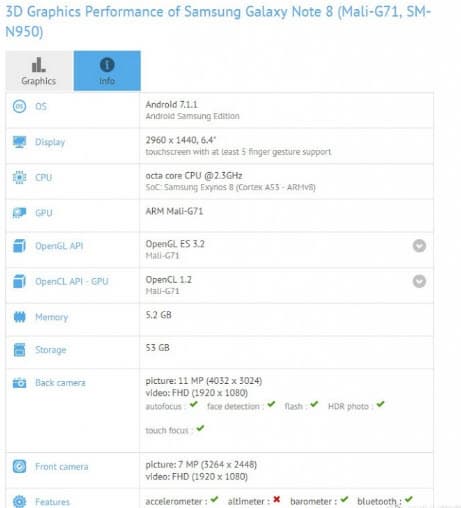Viewport: 461px width, 508px height.
Task: Click Mali-G71 subtext under OpenCL 1.2
Action: tap(162, 291)
